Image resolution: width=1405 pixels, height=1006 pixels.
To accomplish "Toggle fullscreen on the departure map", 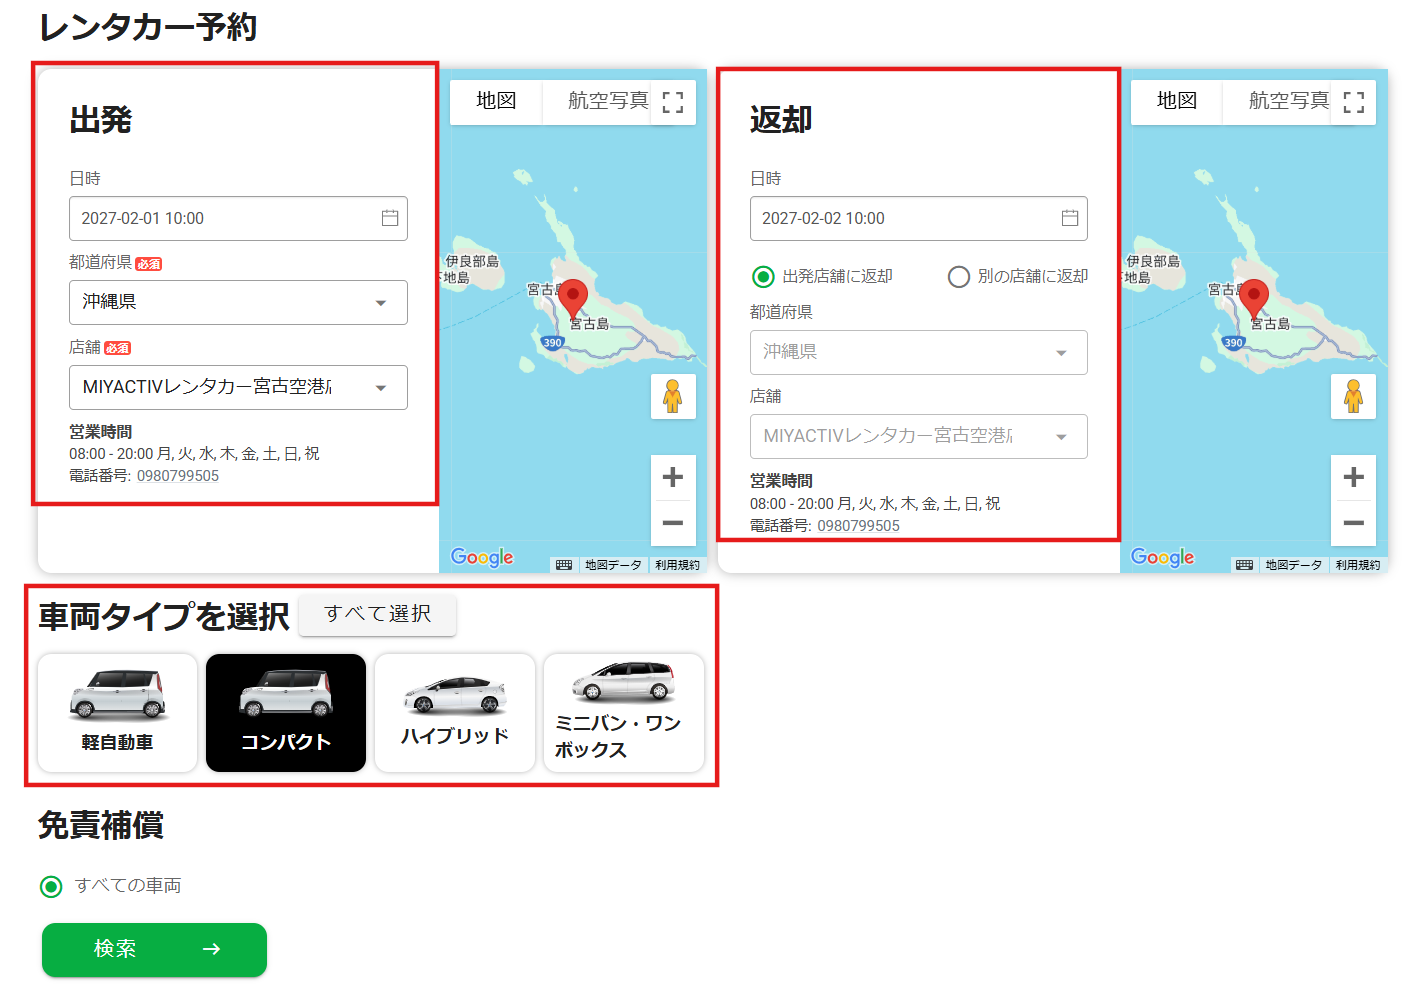I will pos(673,102).
